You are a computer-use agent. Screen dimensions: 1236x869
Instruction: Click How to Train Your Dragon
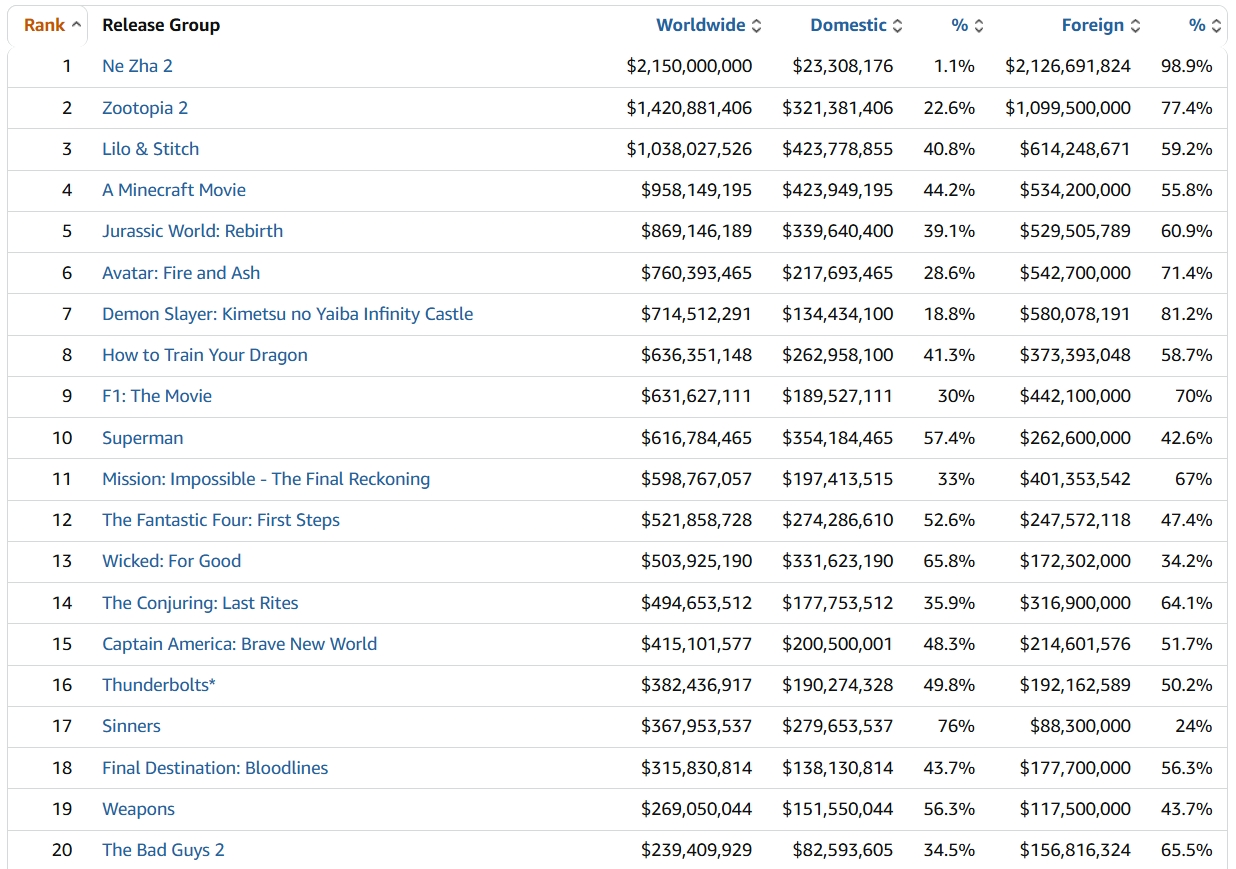click(x=205, y=355)
